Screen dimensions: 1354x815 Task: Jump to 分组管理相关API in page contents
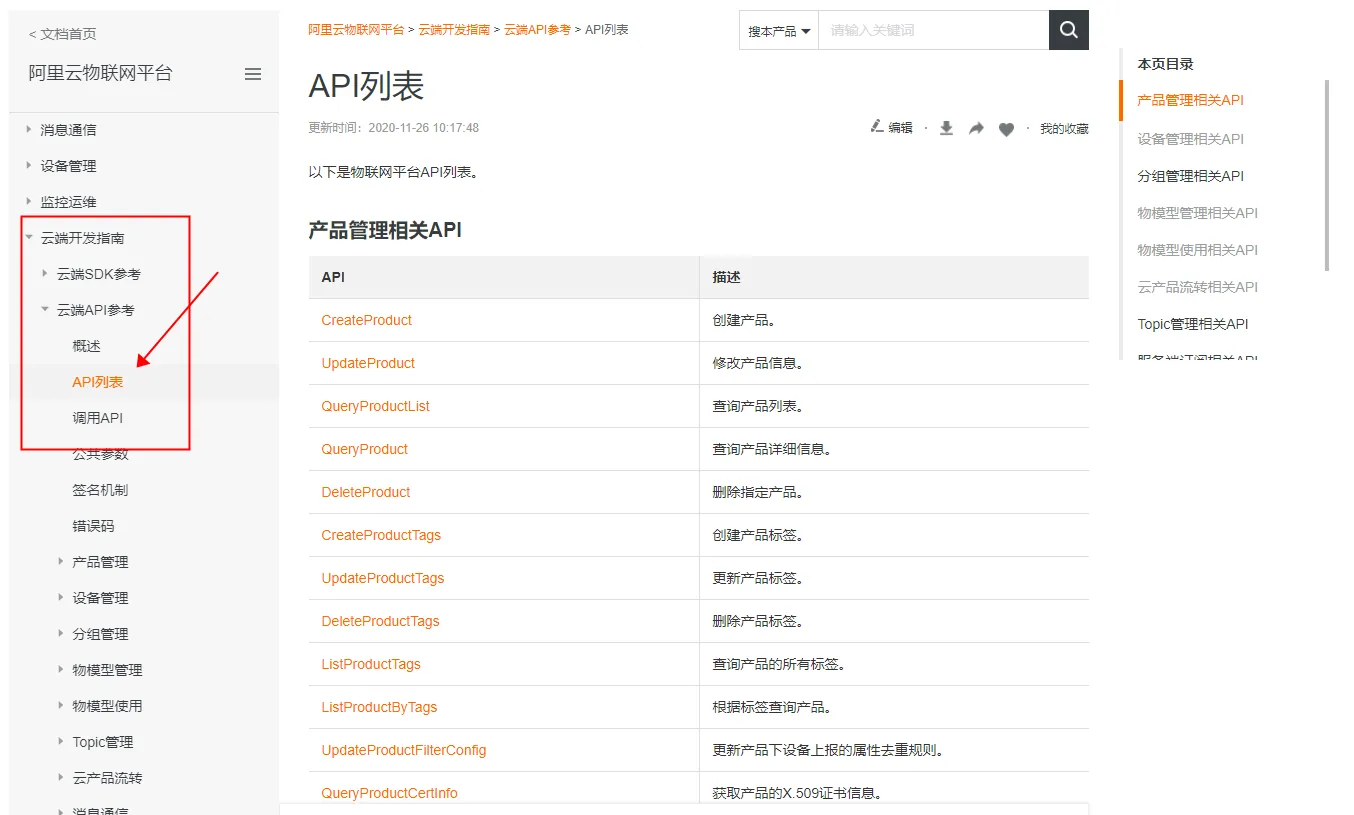click(x=1191, y=176)
